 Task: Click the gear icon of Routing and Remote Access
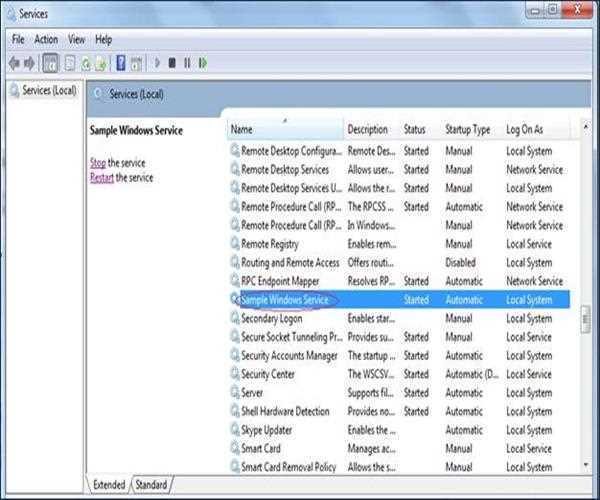click(x=235, y=262)
